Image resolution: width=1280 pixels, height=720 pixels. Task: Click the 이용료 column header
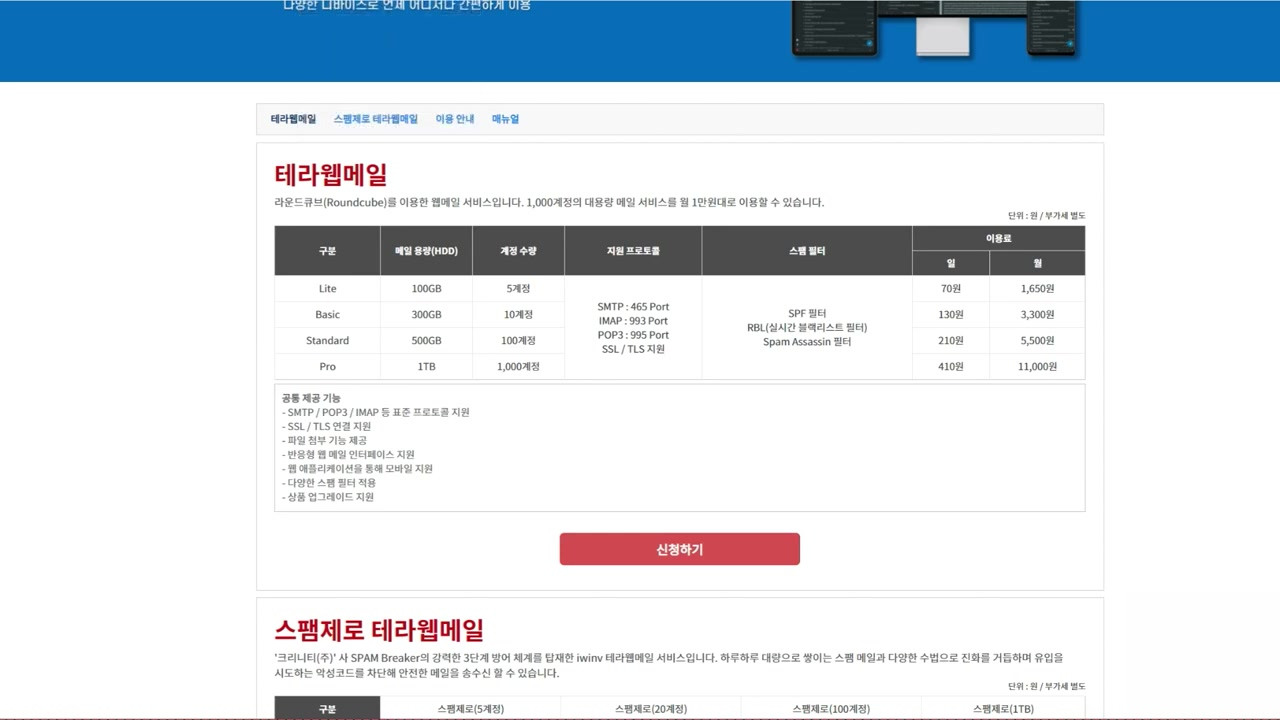click(999, 238)
